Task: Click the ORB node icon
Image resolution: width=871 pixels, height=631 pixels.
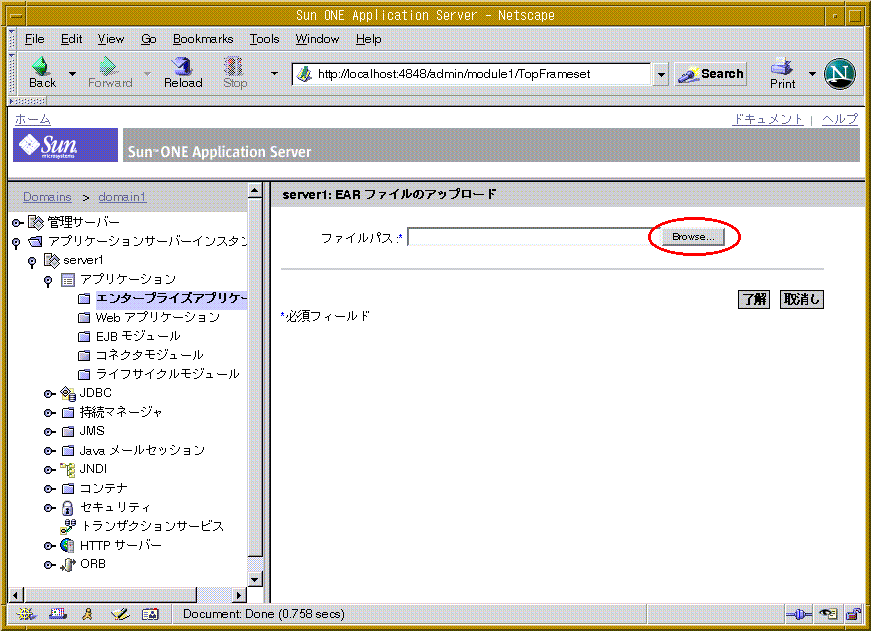Action: 68,564
